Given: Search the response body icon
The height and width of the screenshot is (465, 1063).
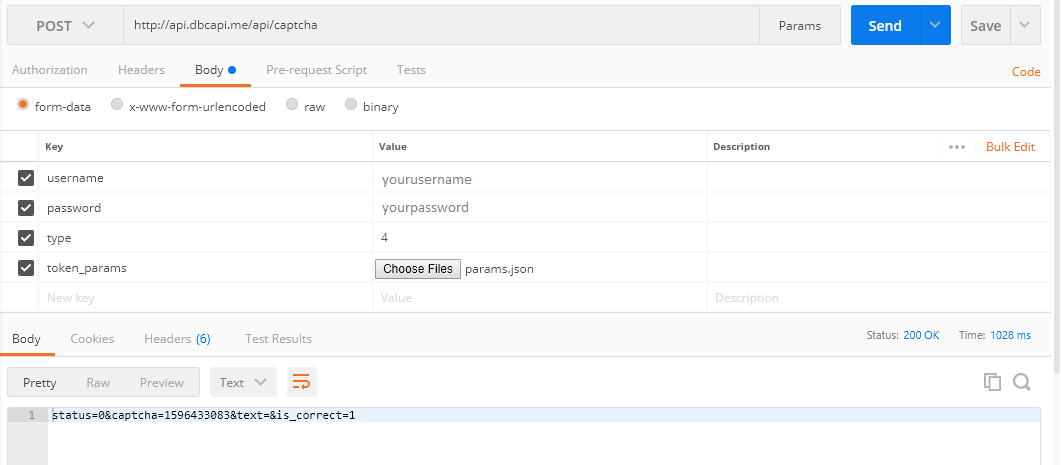Looking at the screenshot, I should 1021,382.
